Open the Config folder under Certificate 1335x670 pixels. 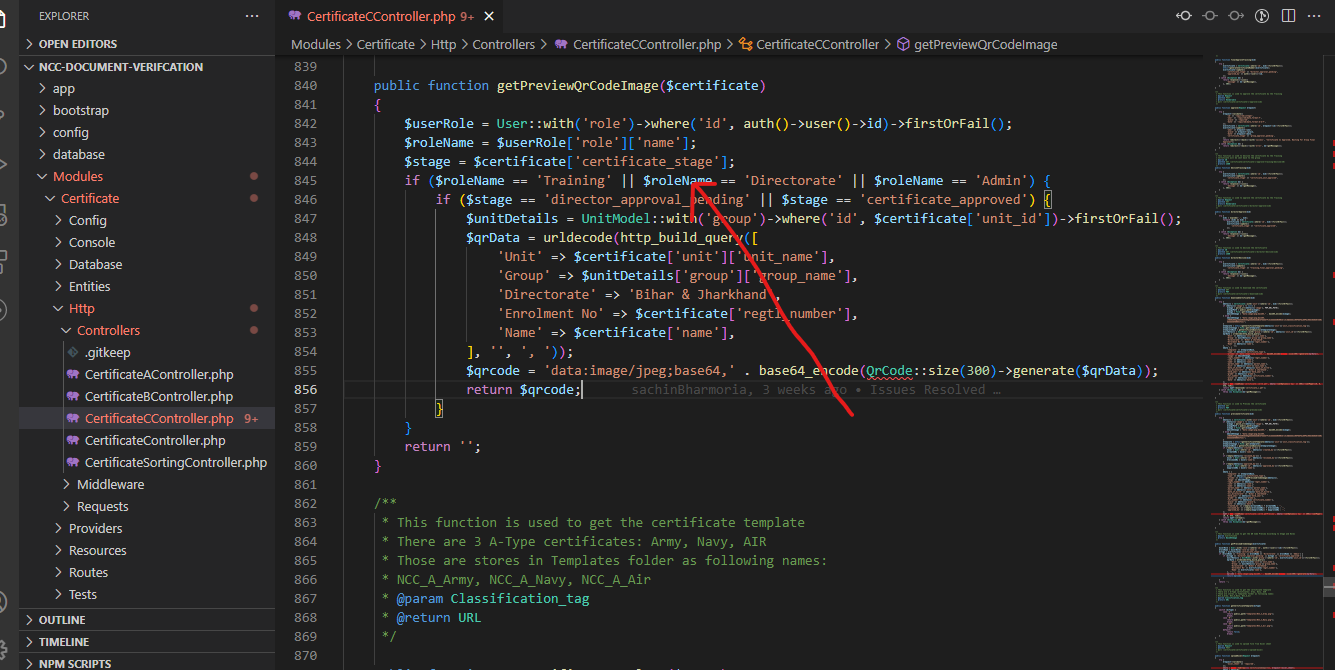pos(88,221)
